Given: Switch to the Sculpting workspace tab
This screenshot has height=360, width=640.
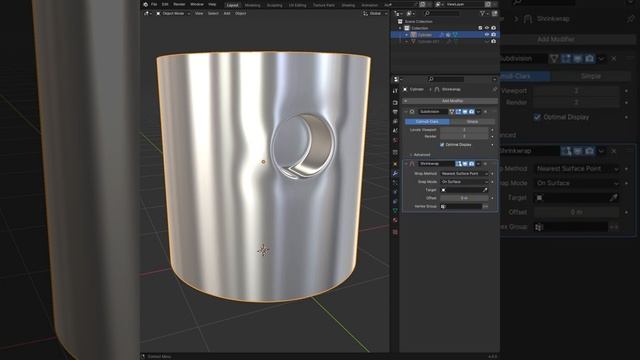Looking at the screenshot, I should [274, 5].
